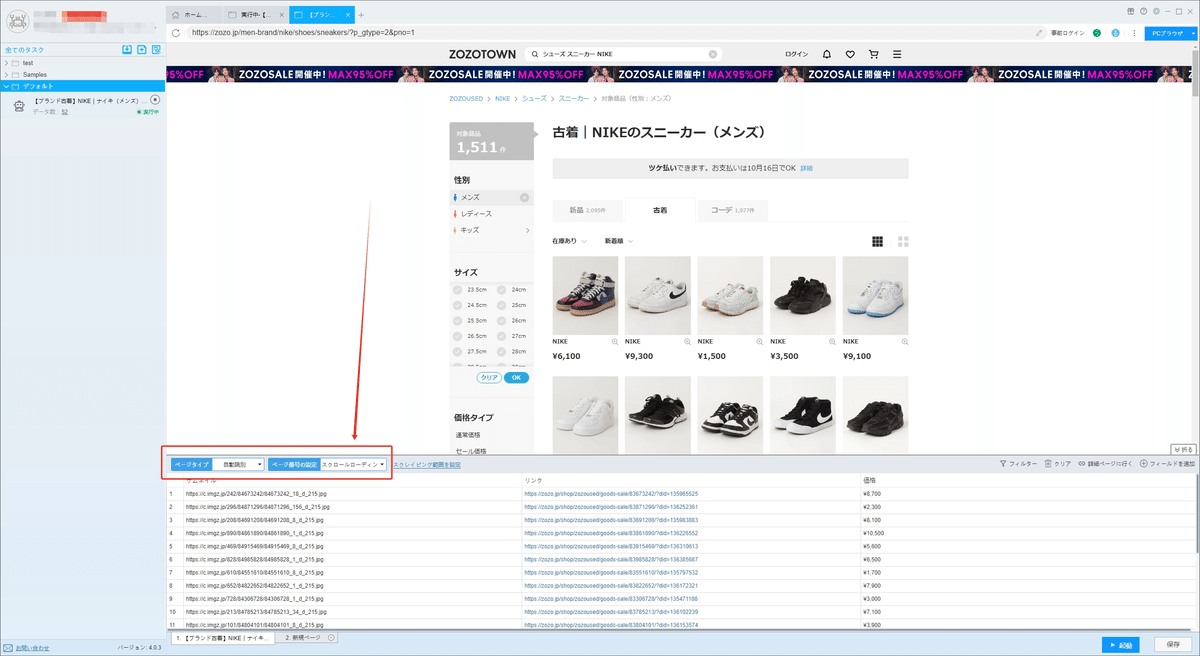Expand the Samples folder in the task tree
Screen dimensions: 1200x656
tap(6, 75)
